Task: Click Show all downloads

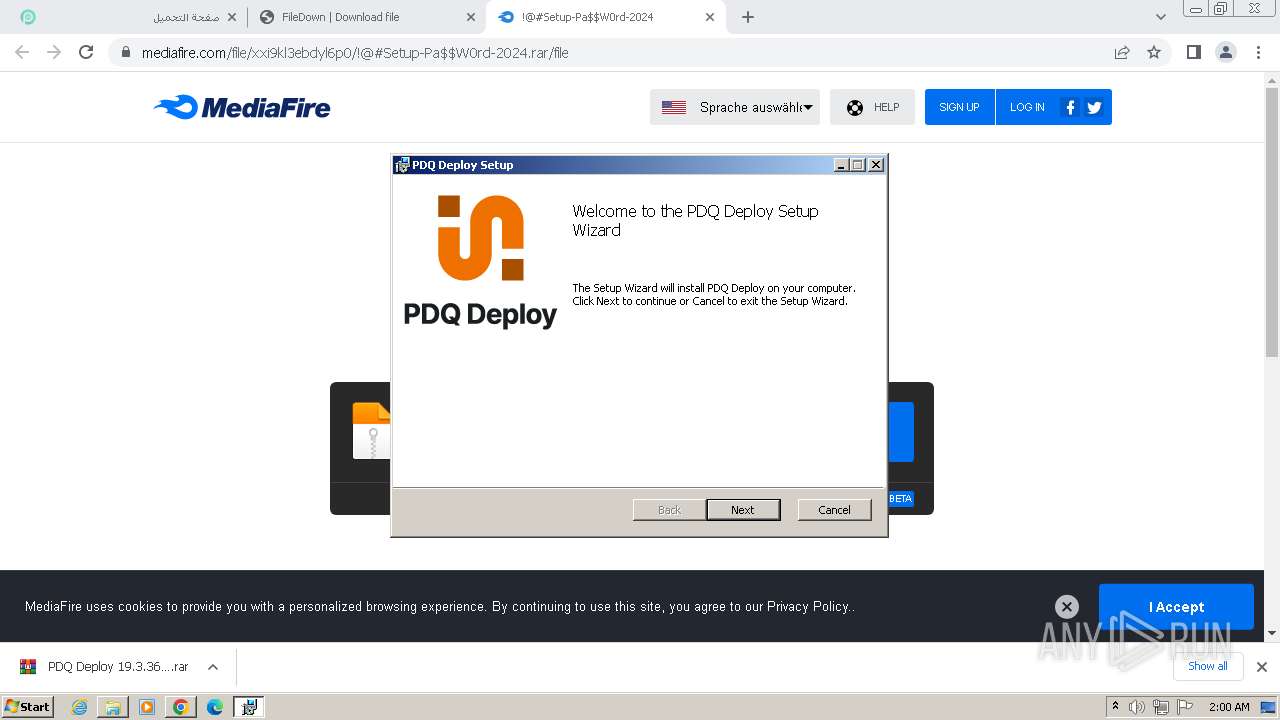Action: 1208,667
